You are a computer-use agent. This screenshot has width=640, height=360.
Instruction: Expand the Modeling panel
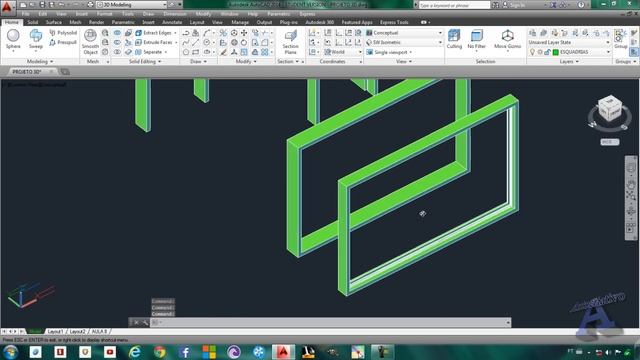coord(40,62)
